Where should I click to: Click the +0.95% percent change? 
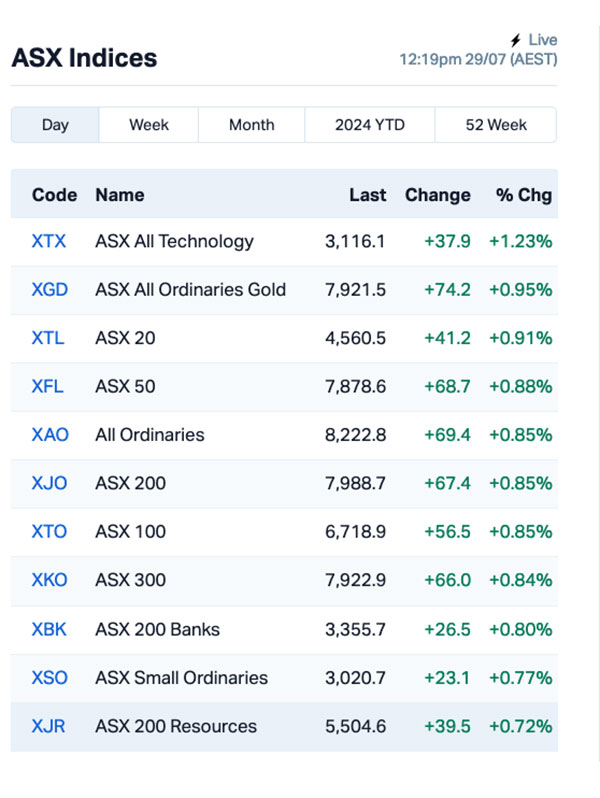(521, 290)
